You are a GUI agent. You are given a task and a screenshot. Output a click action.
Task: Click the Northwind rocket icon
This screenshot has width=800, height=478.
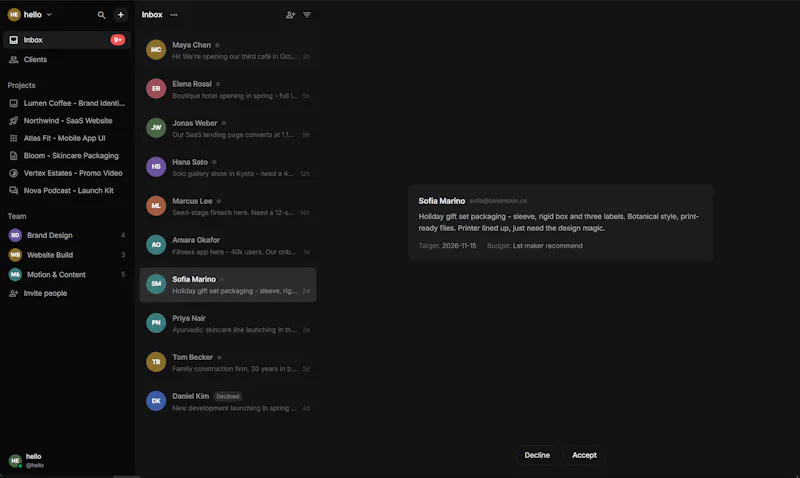point(14,121)
